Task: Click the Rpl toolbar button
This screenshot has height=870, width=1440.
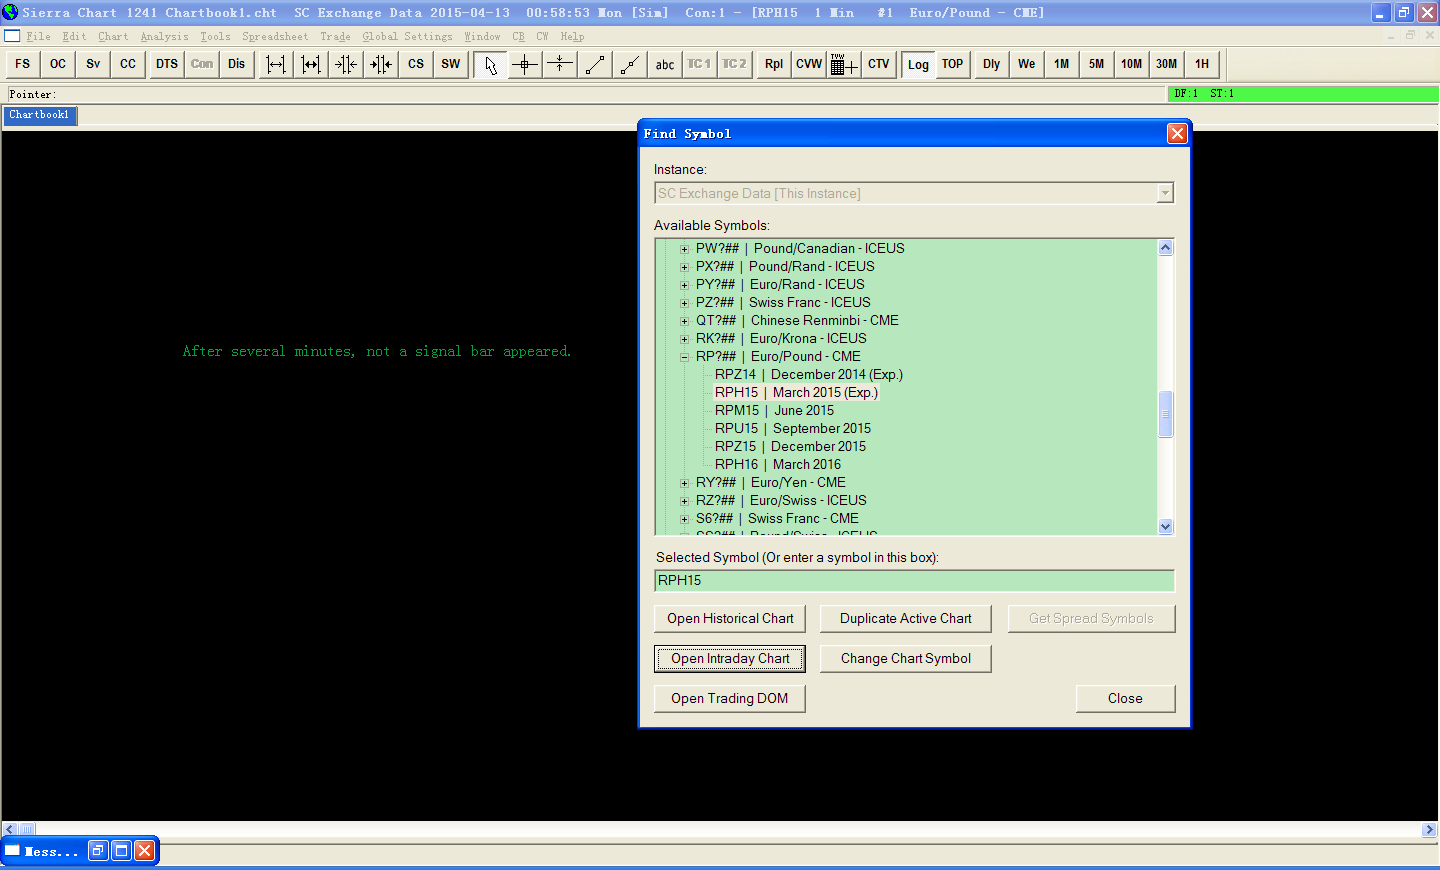Action: [774, 64]
